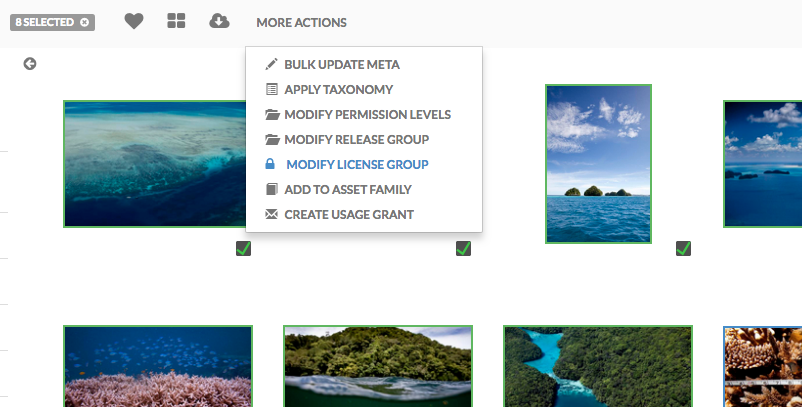The image size is (802, 407).
Task: Open the grid collection icon in toolbar
Action: point(176,21)
